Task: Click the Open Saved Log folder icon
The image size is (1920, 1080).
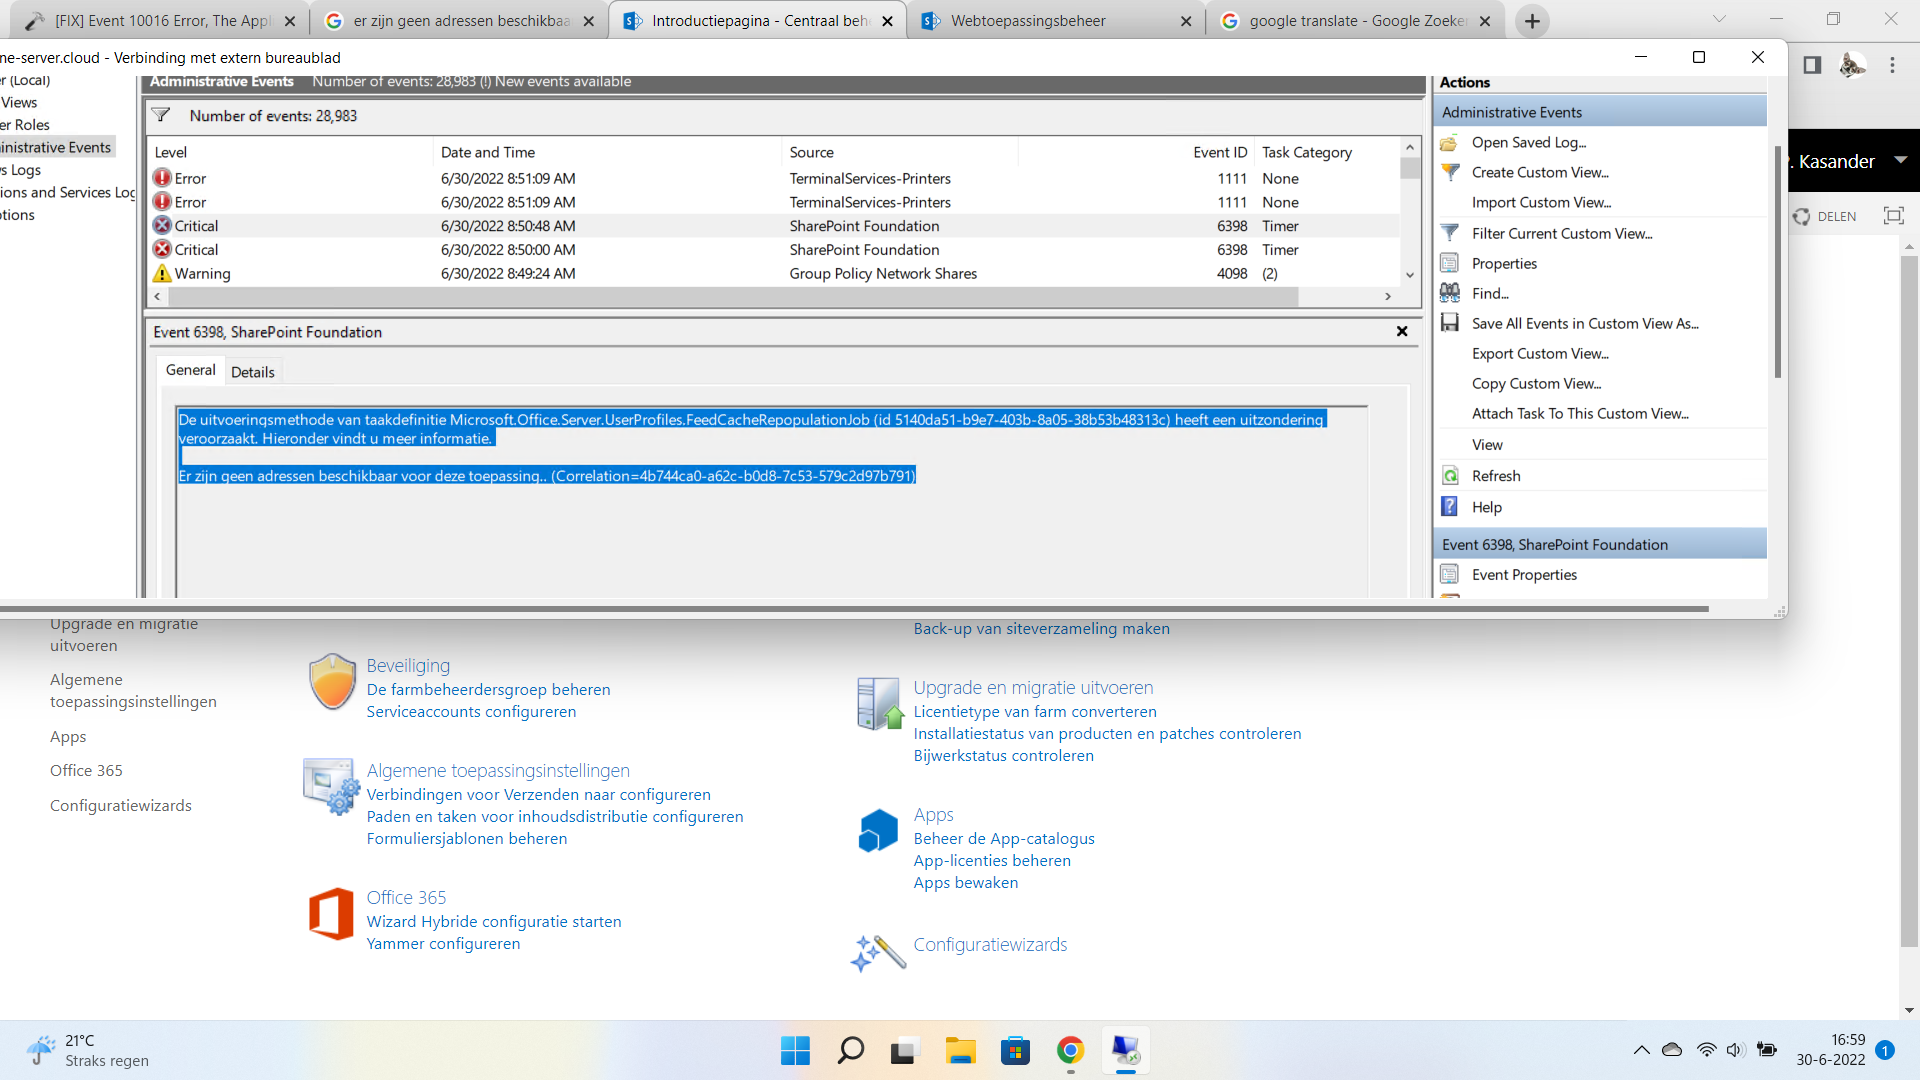Action: pyautogui.click(x=1449, y=143)
